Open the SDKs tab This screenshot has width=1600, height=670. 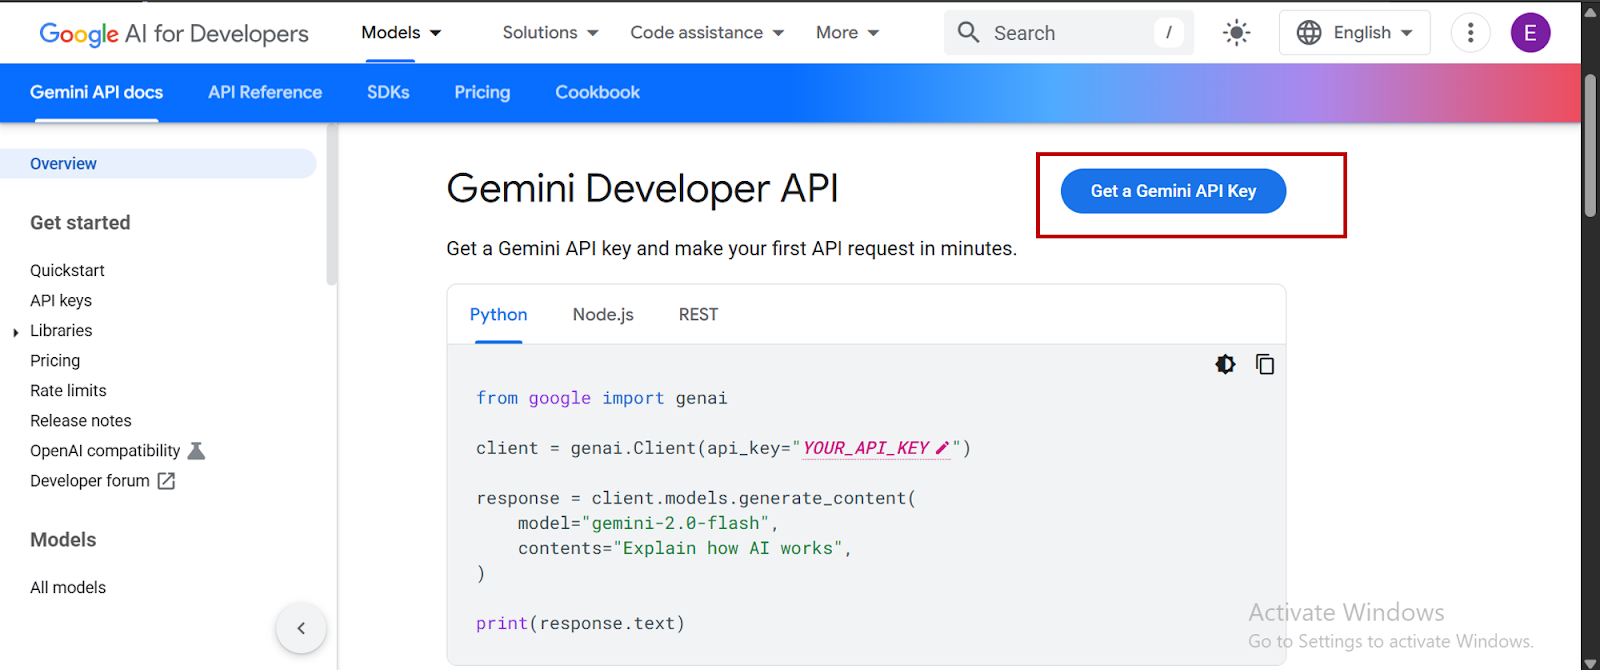pyautogui.click(x=388, y=92)
